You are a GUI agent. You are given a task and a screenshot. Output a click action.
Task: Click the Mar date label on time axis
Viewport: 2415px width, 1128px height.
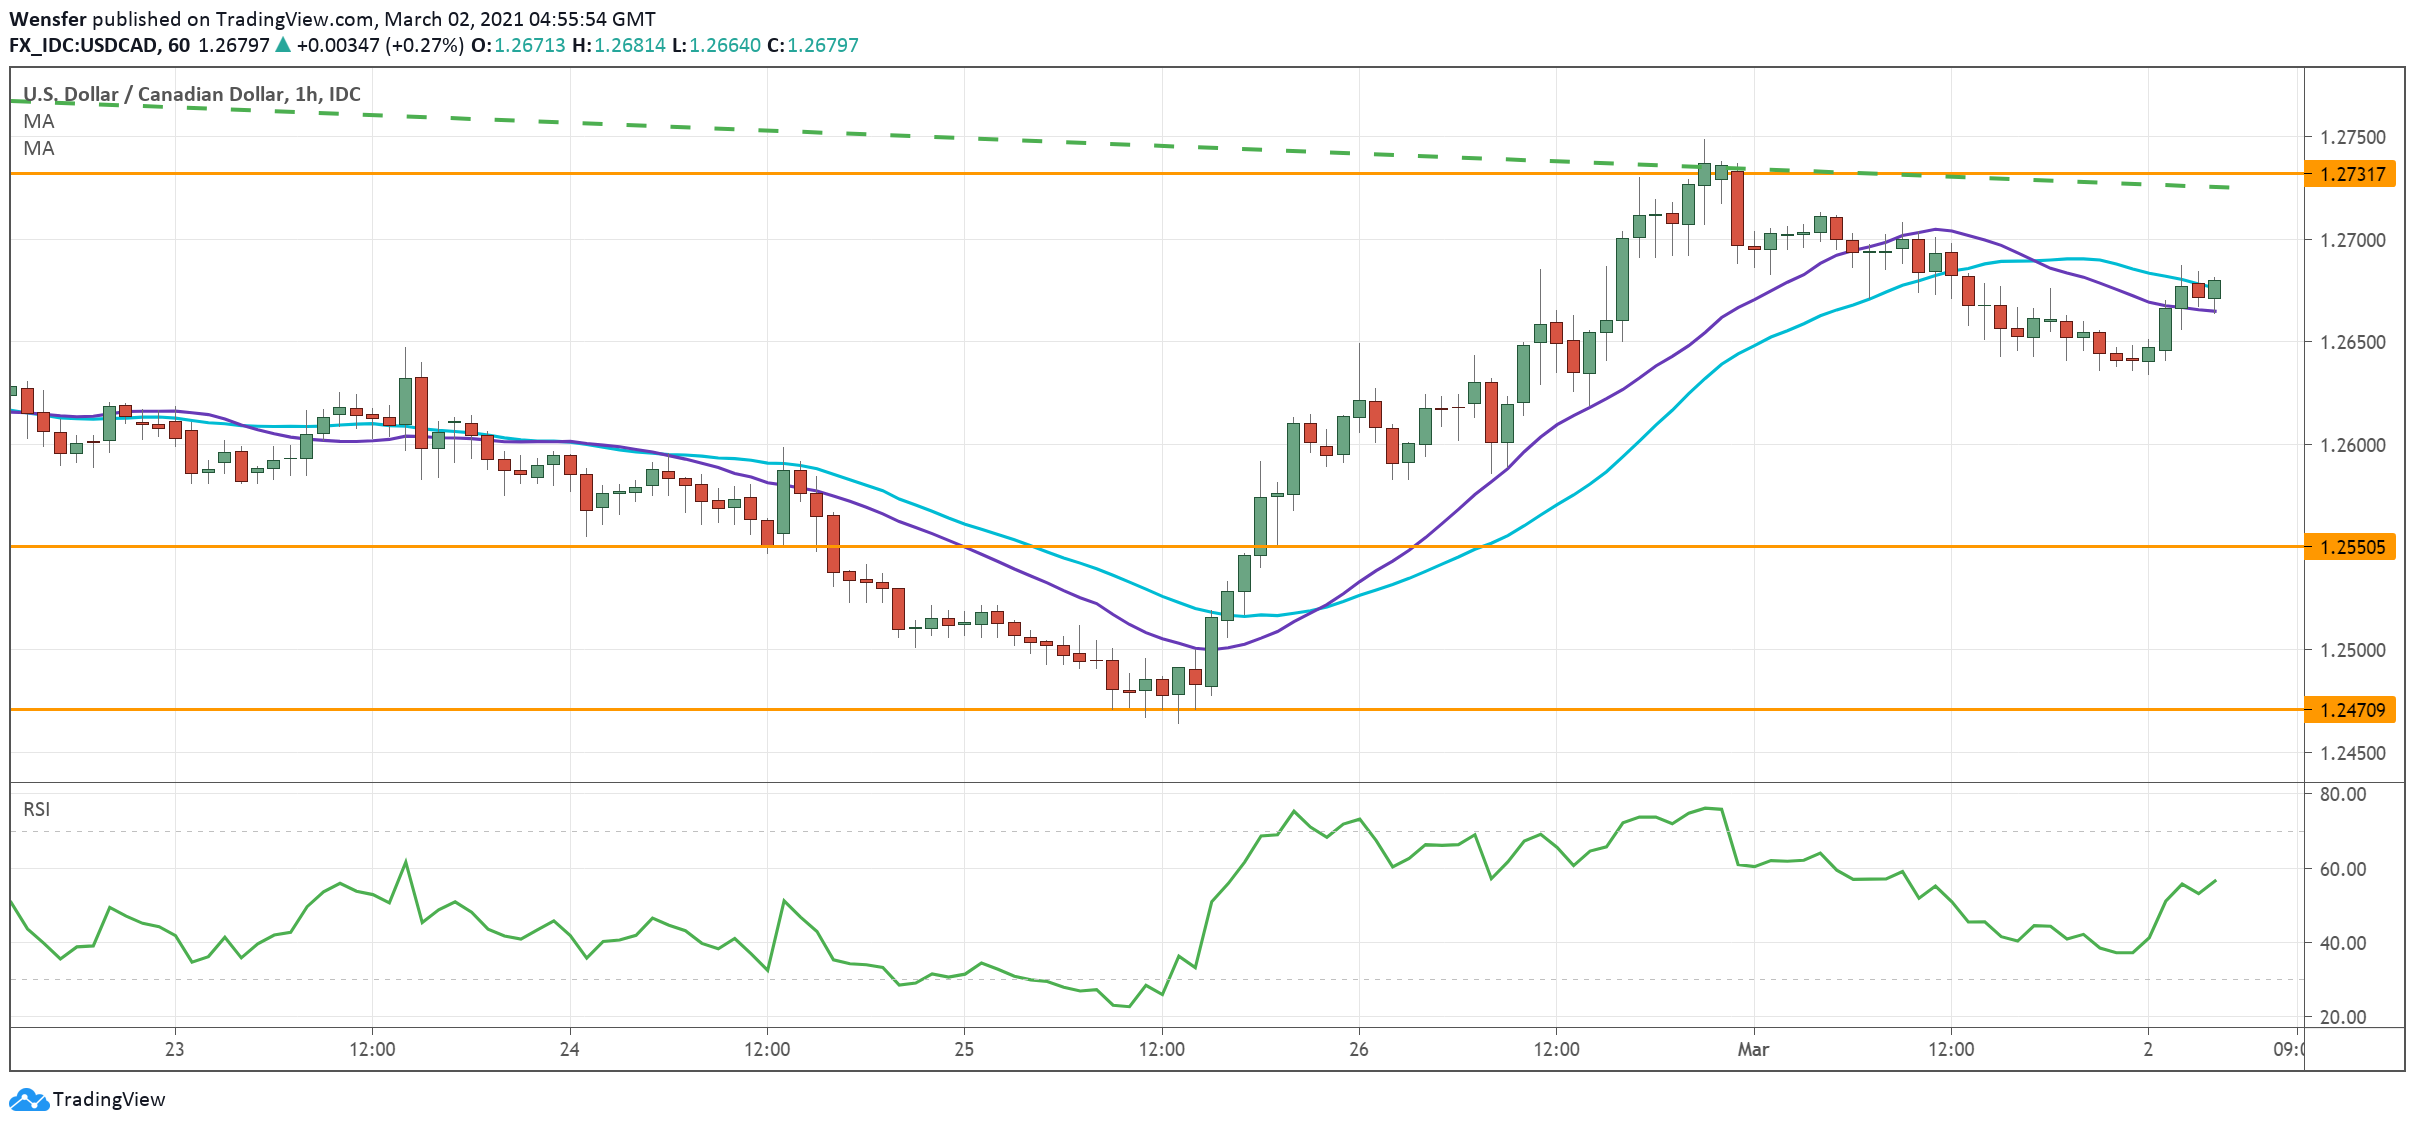point(1753,1049)
